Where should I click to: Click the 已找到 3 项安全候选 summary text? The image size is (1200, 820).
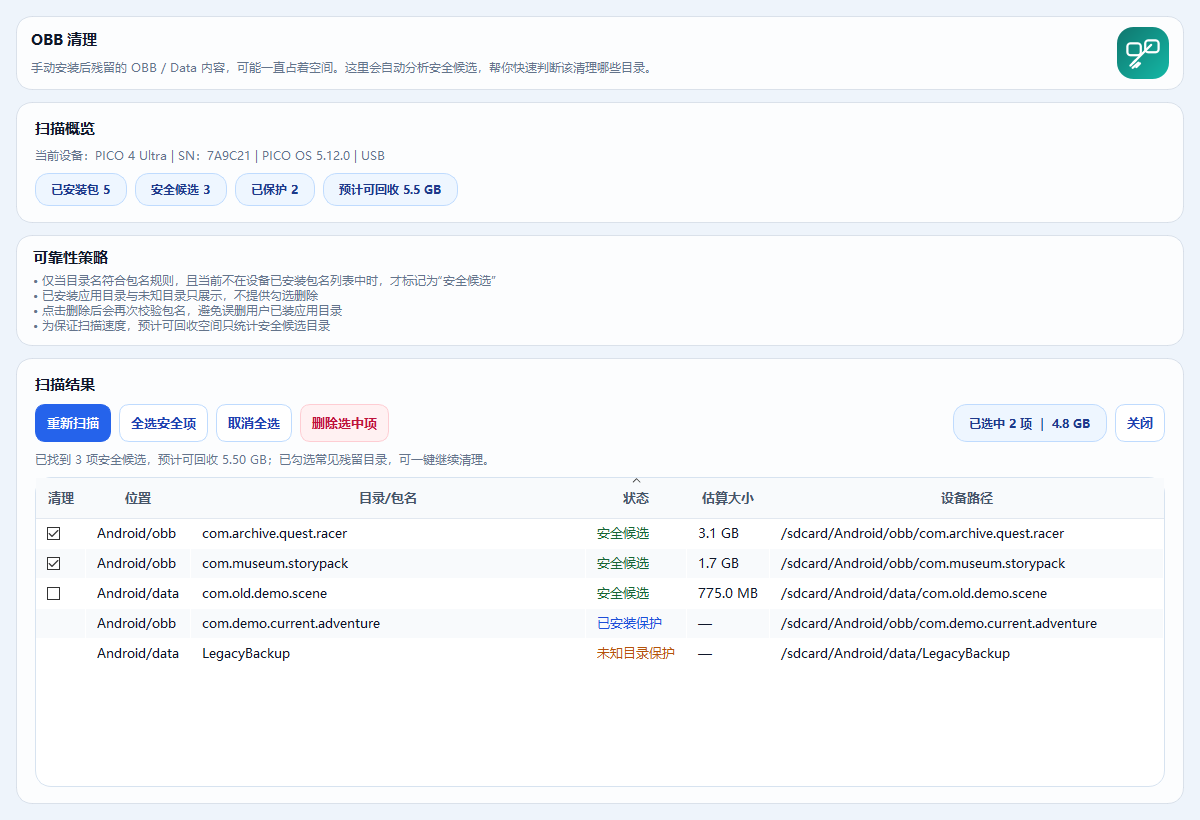click(262, 461)
